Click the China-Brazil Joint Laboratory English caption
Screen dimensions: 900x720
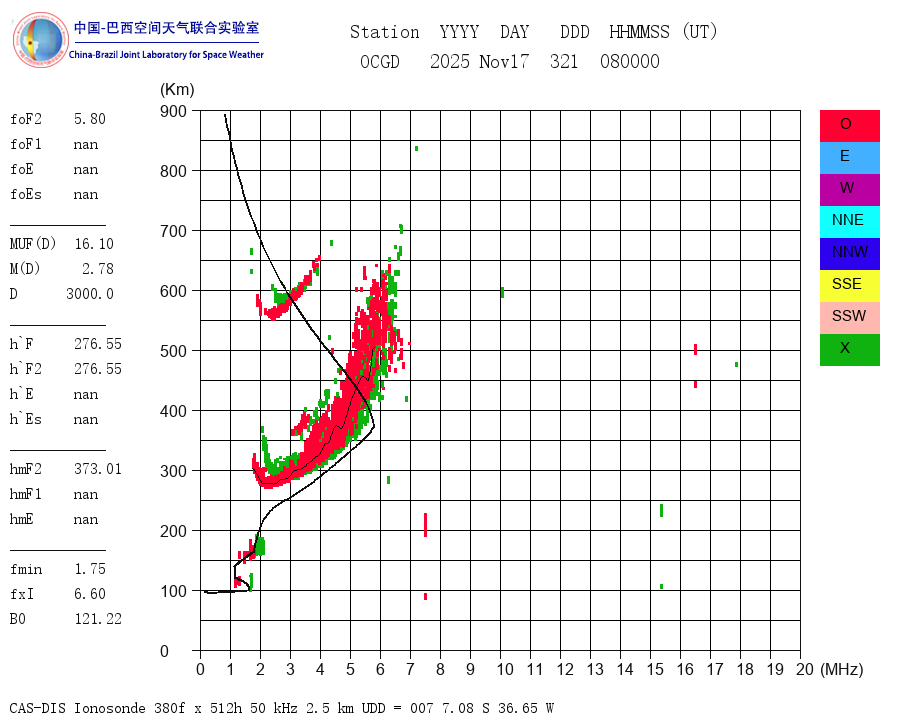click(166, 55)
